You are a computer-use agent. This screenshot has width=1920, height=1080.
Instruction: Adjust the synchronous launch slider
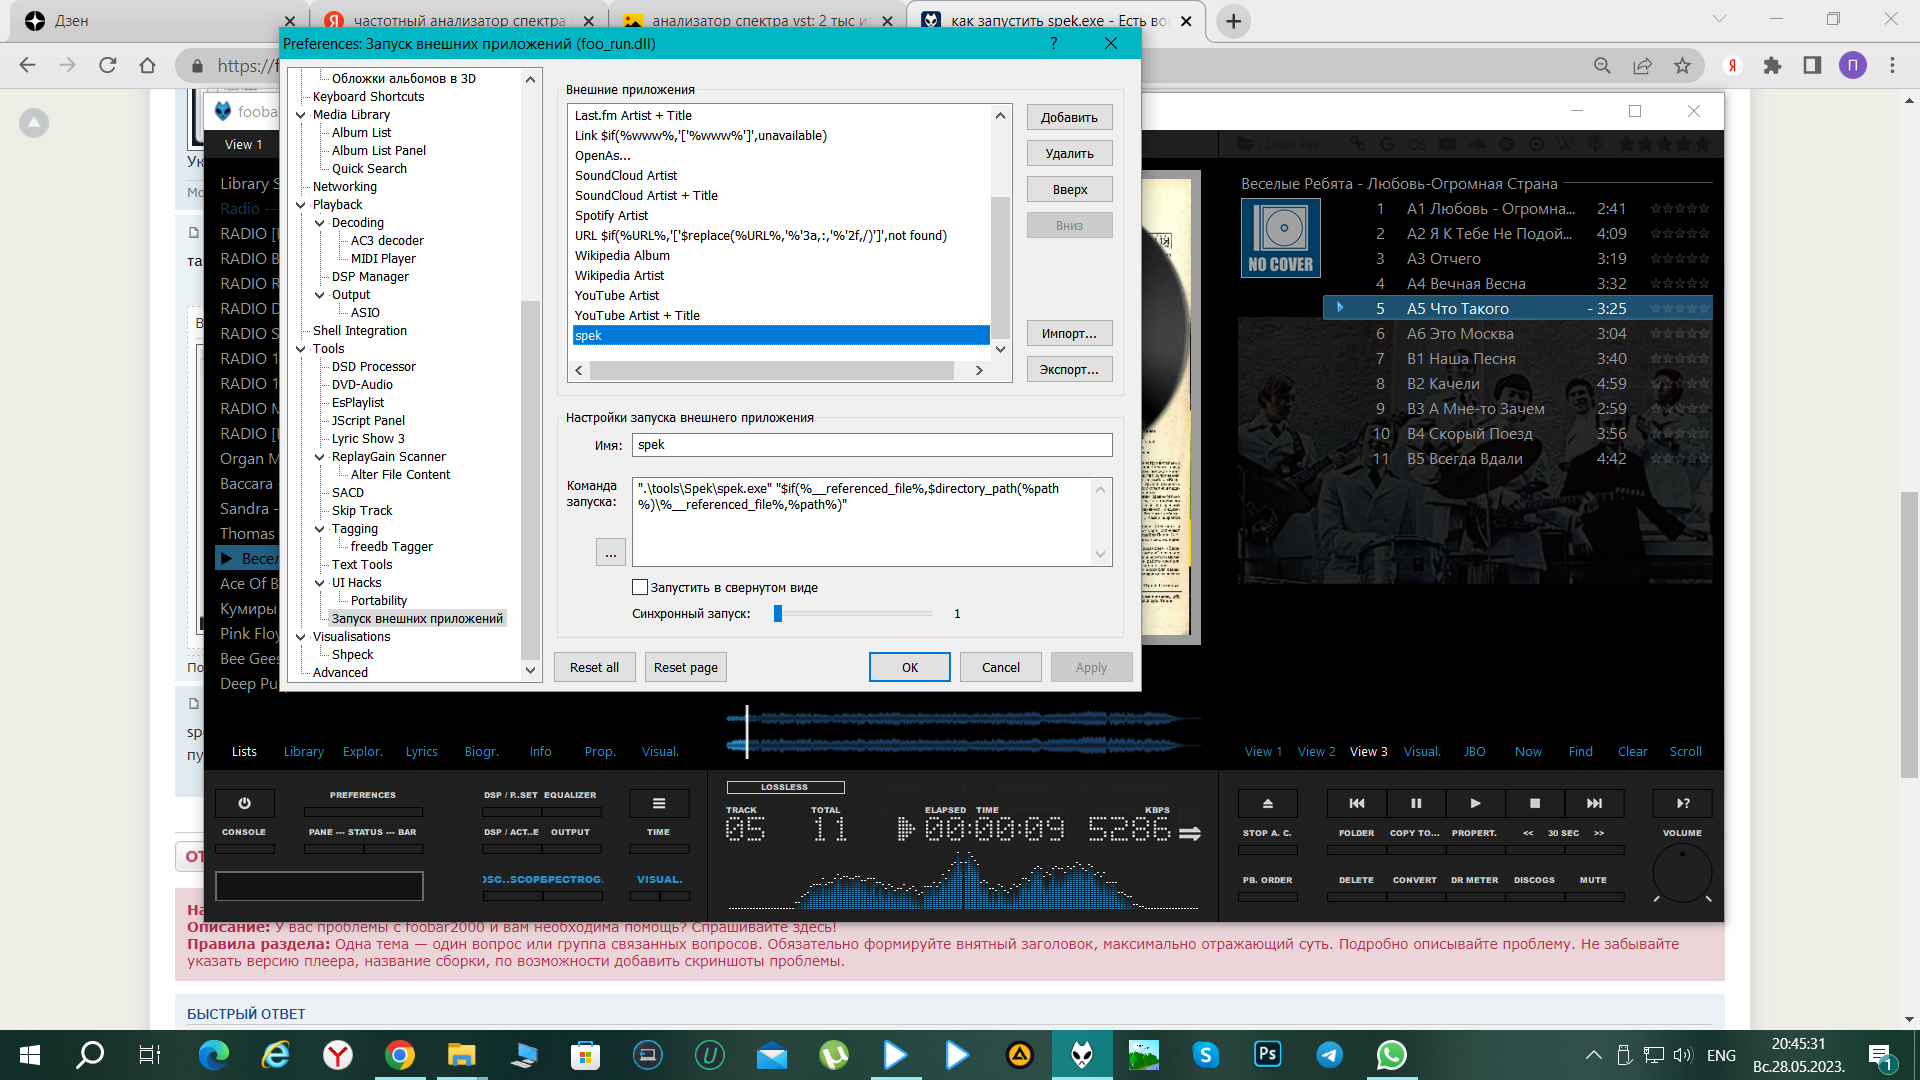(x=778, y=614)
